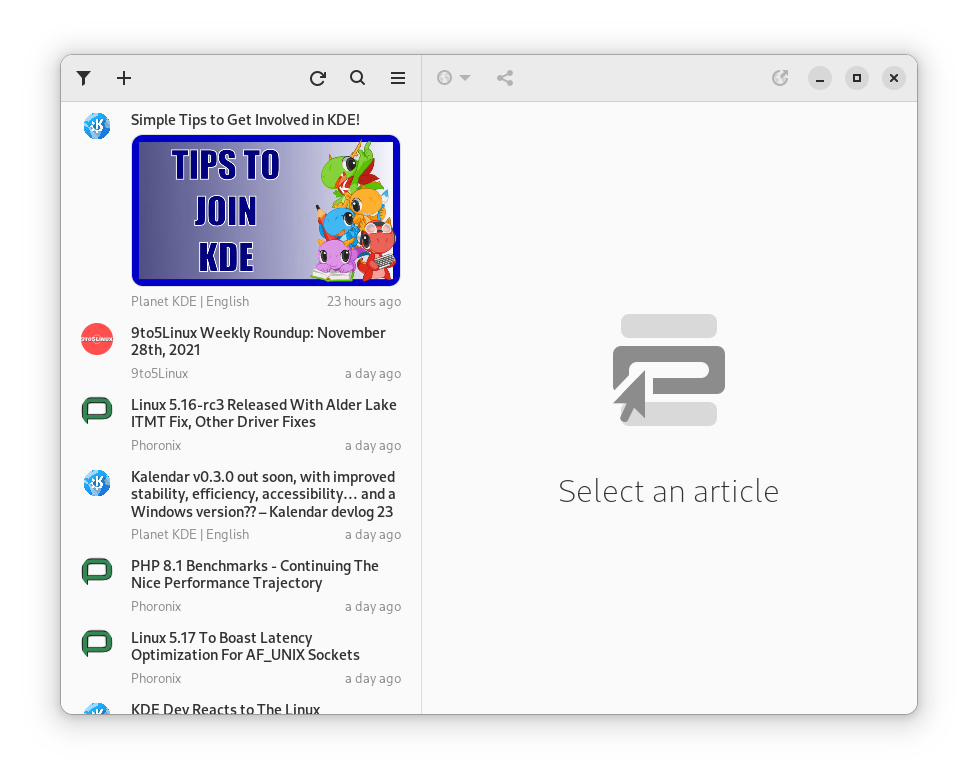
Task: Select Linux 5.16-rc3 Released article
Action: click(x=263, y=413)
